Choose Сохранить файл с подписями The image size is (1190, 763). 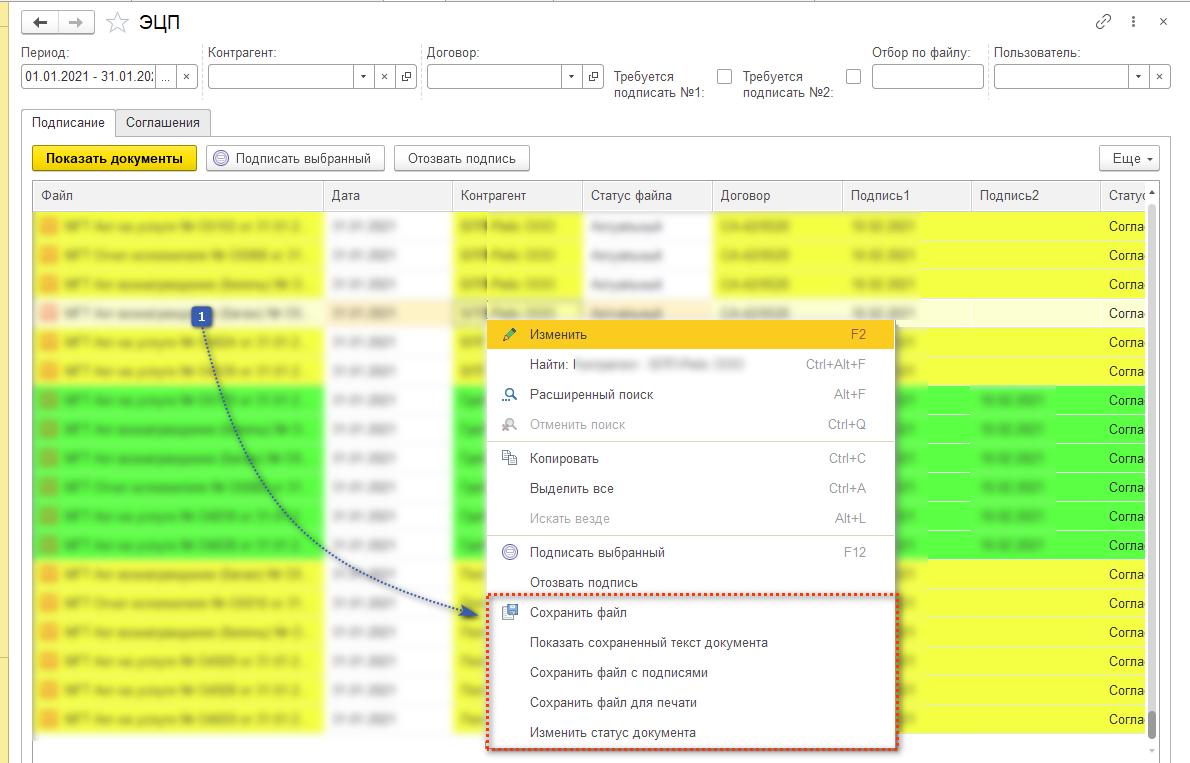coord(619,673)
